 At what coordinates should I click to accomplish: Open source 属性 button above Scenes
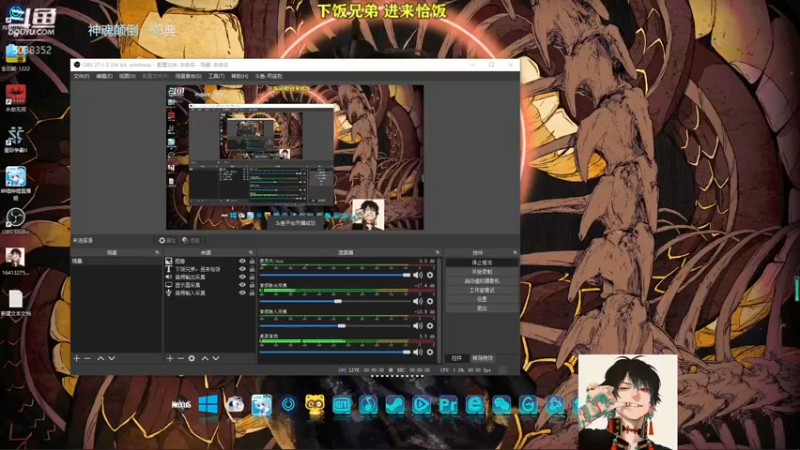(167, 240)
